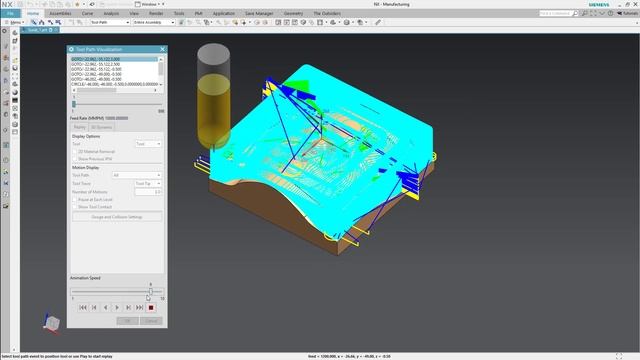Step the tool path forward
The width and height of the screenshot is (640, 360).
click(x=128, y=307)
